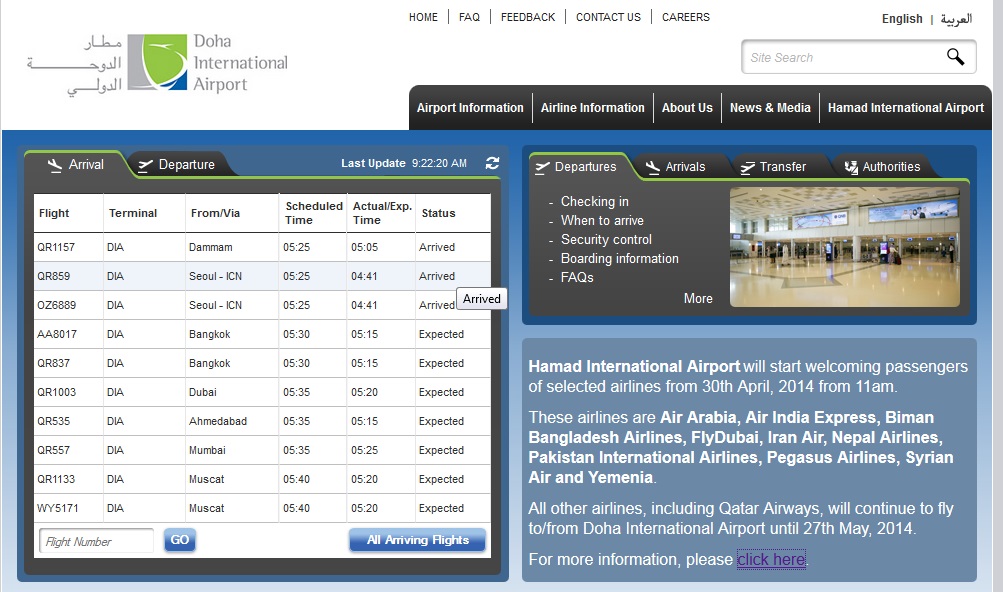Click the airport terminal photo thumbnail

(x=844, y=246)
